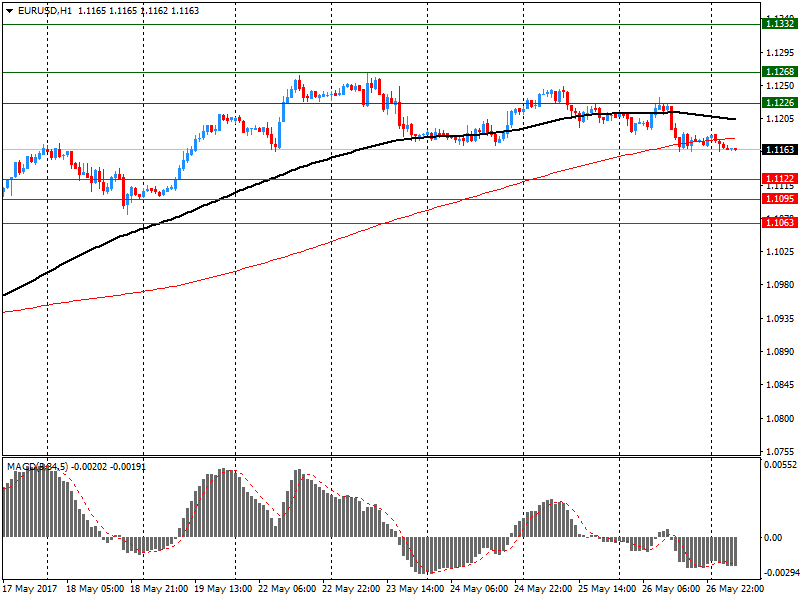Click the 22 May 22:00 time label
Screen dimensions: 800x600
(x=352, y=589)
